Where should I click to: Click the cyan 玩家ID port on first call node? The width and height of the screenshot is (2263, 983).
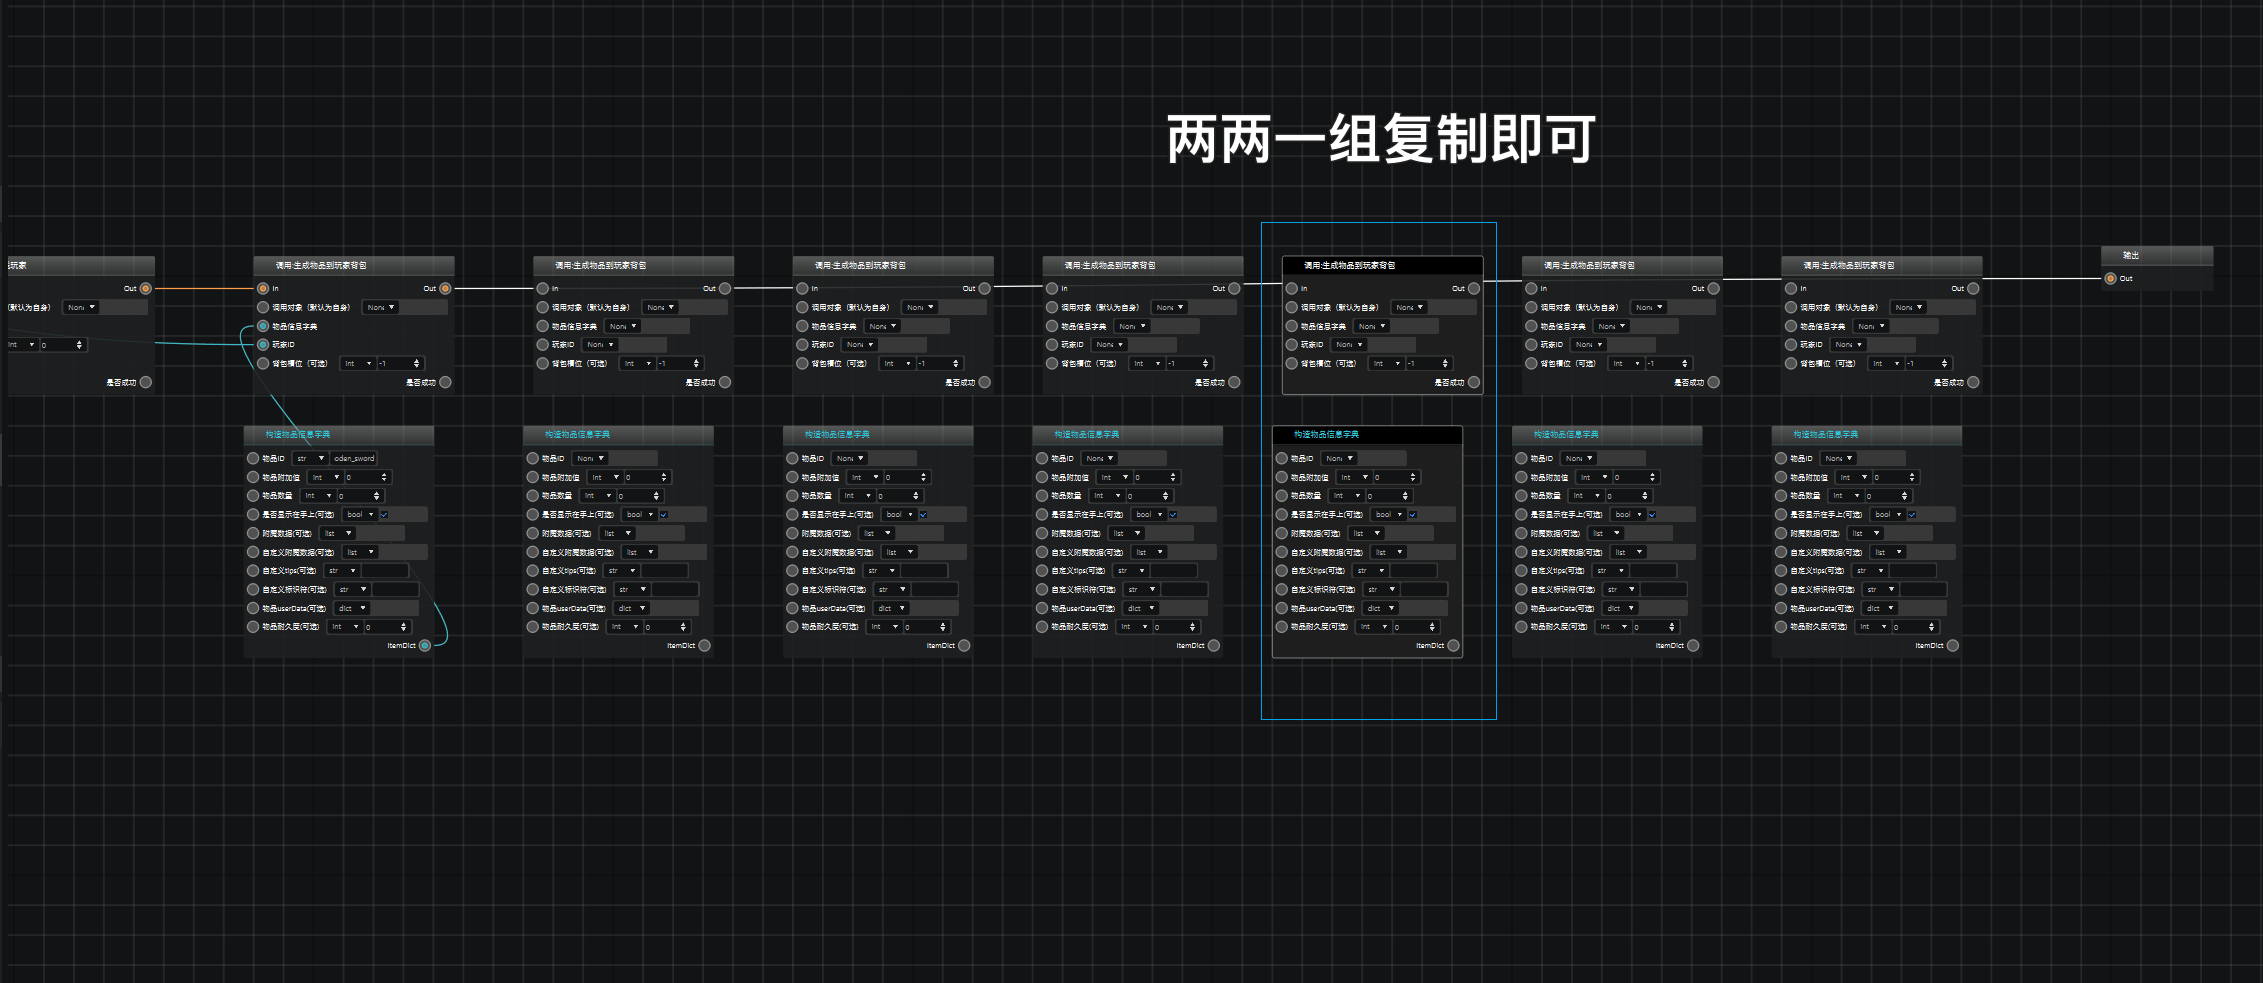(263, 345)
